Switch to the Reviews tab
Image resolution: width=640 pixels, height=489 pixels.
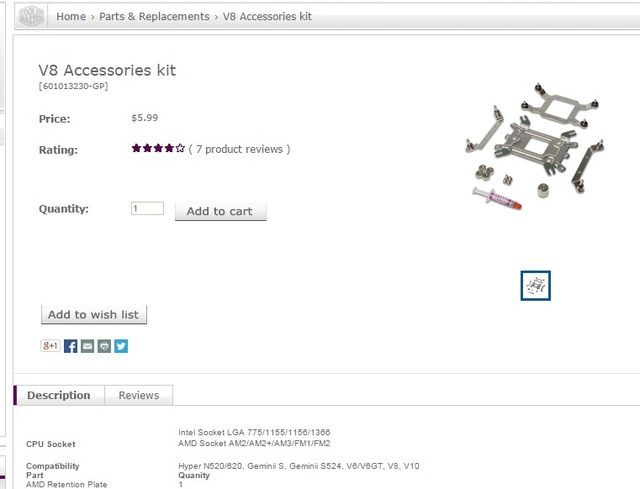pos(139,395)
